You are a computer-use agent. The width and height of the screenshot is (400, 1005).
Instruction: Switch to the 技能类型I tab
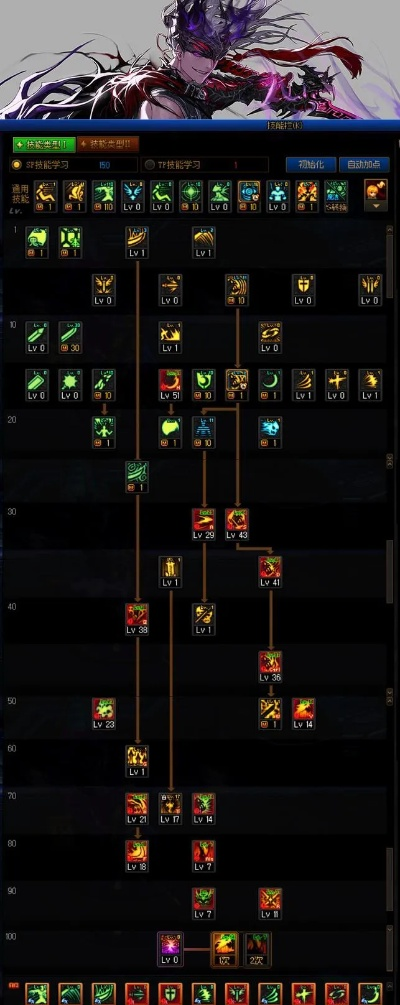pyautogui.click(x=45, y=144)
